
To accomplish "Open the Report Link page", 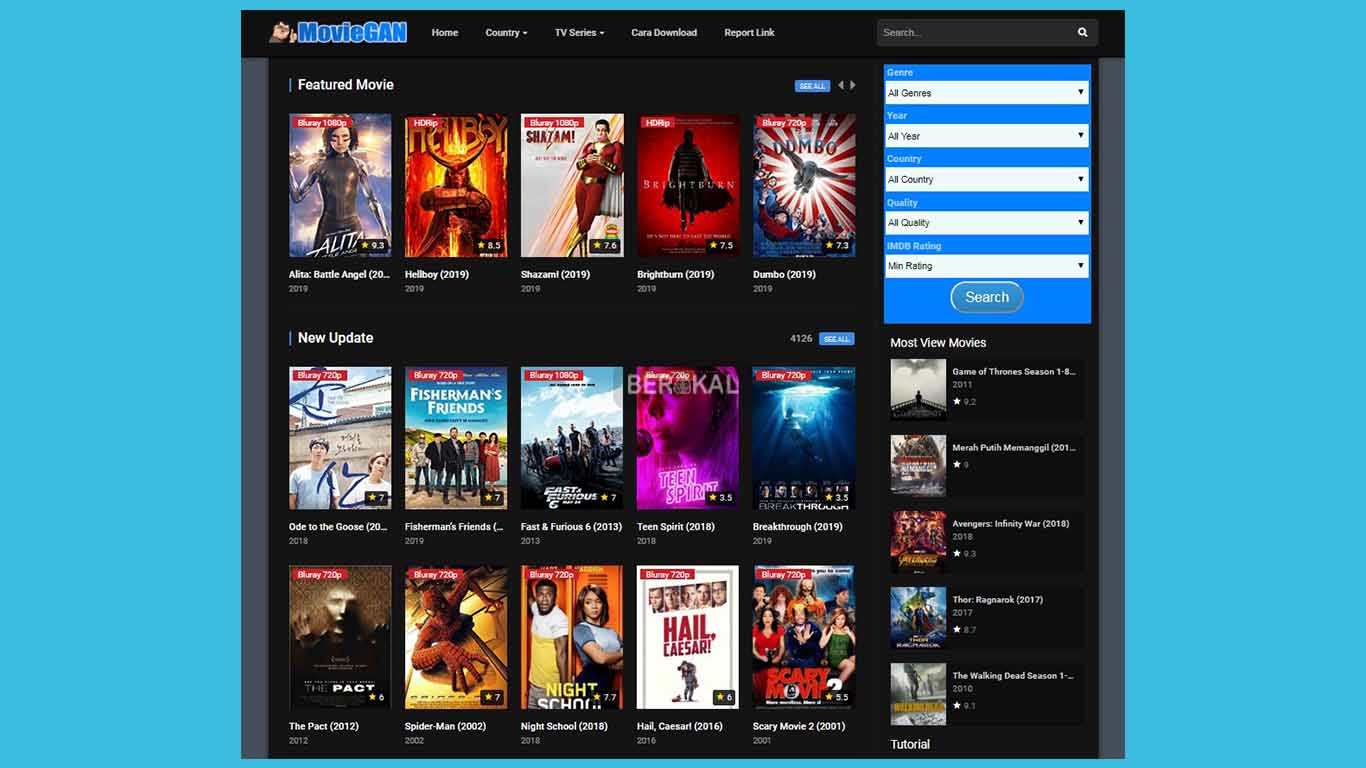I will [x=749, y=32].
